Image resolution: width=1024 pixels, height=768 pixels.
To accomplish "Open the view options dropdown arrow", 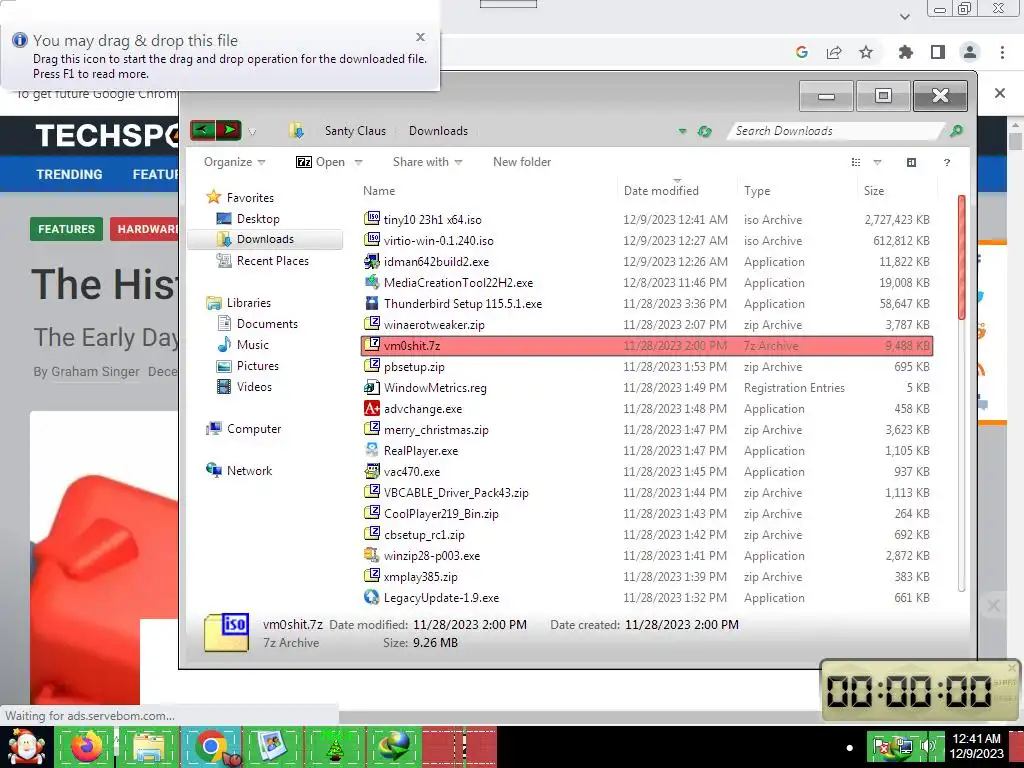I will (x=877, y=163).
